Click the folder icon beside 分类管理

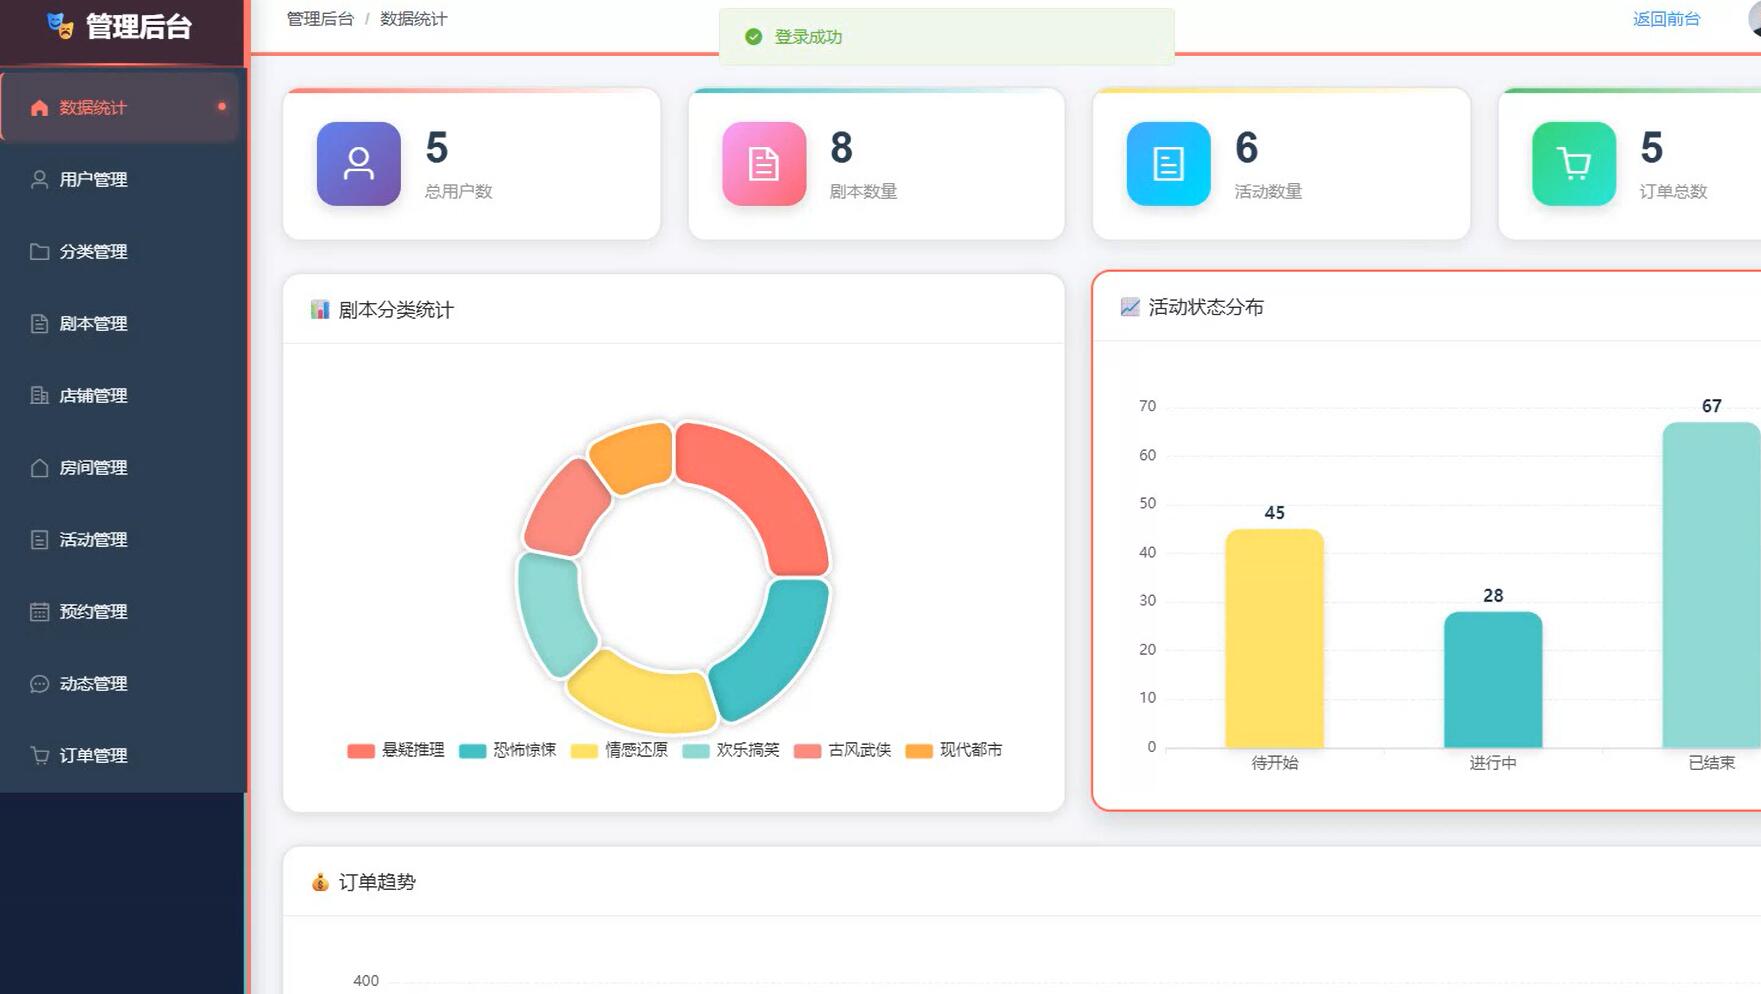click(39, 252)
